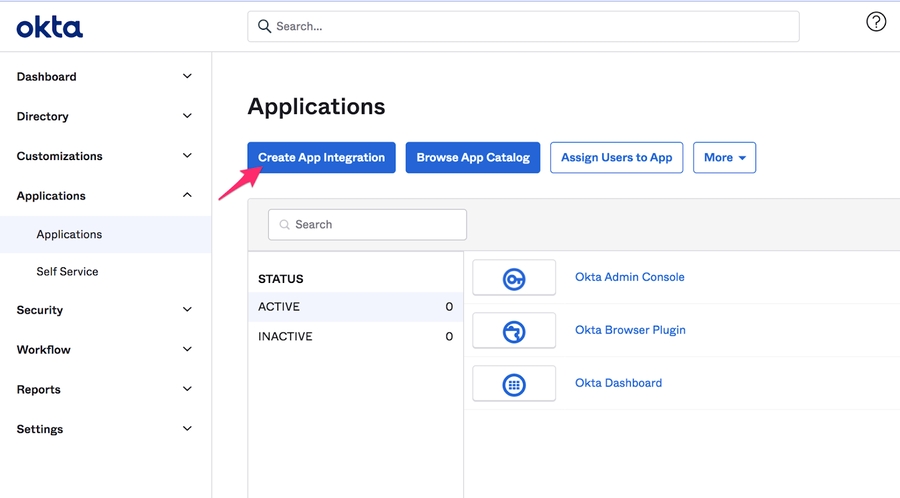Expand the Directory sidebar section
The width and height of the screenshot is (900, 498).
tap(187, 117)
